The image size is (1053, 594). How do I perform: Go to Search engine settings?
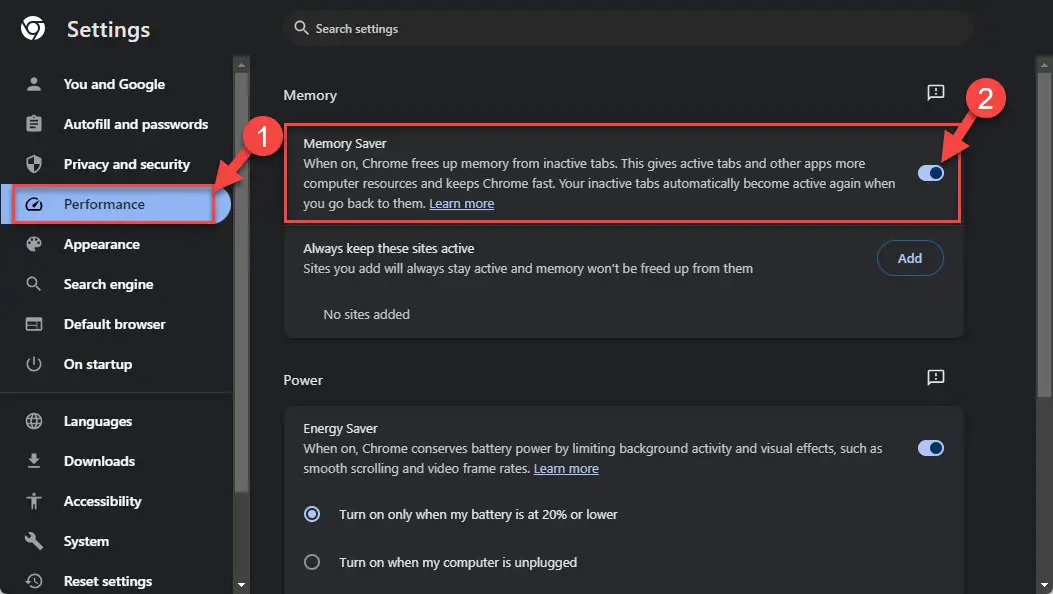click(x=108, y=284)
